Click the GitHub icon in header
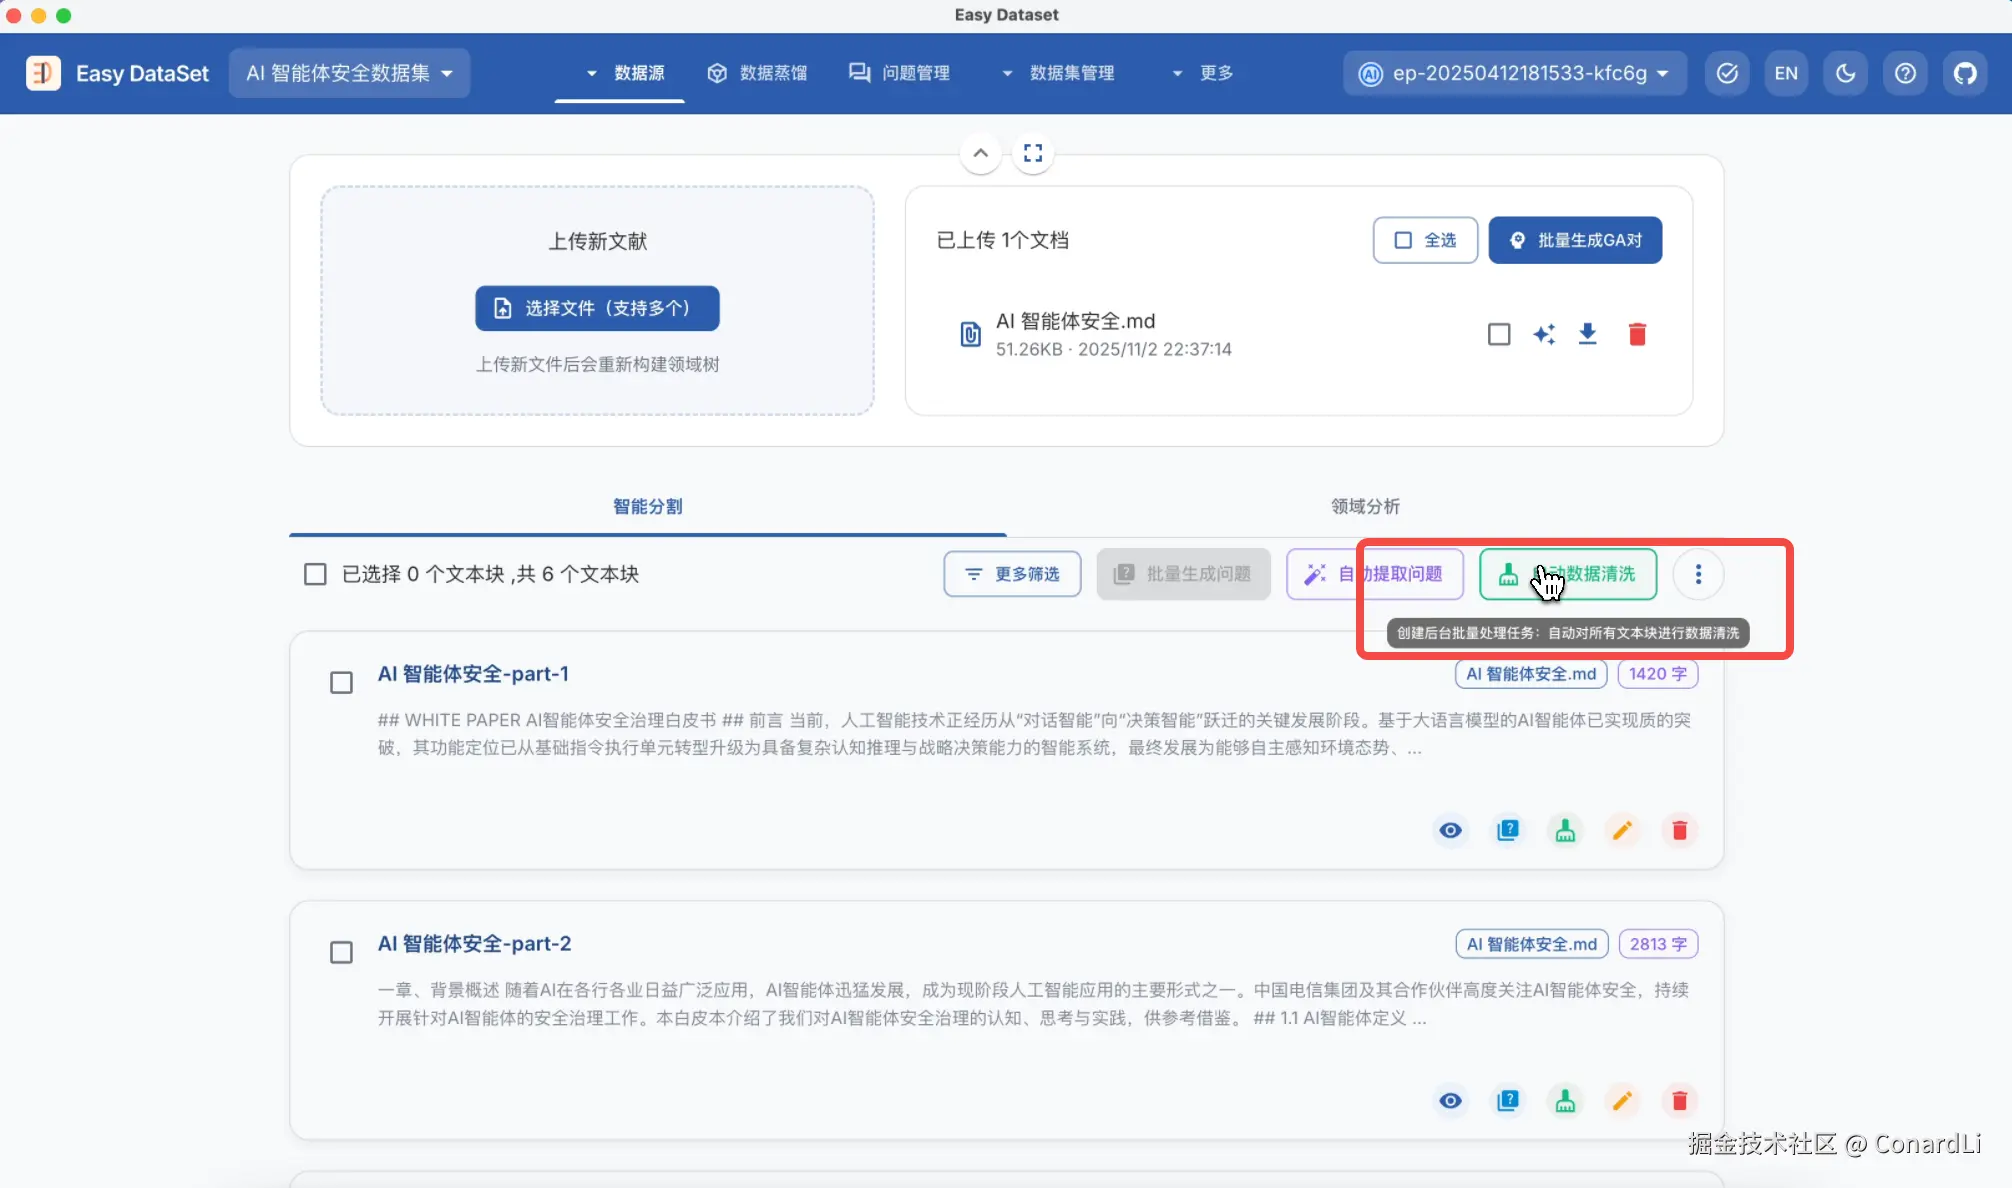The image size is (2012, 1188). tap(1965, 73)
